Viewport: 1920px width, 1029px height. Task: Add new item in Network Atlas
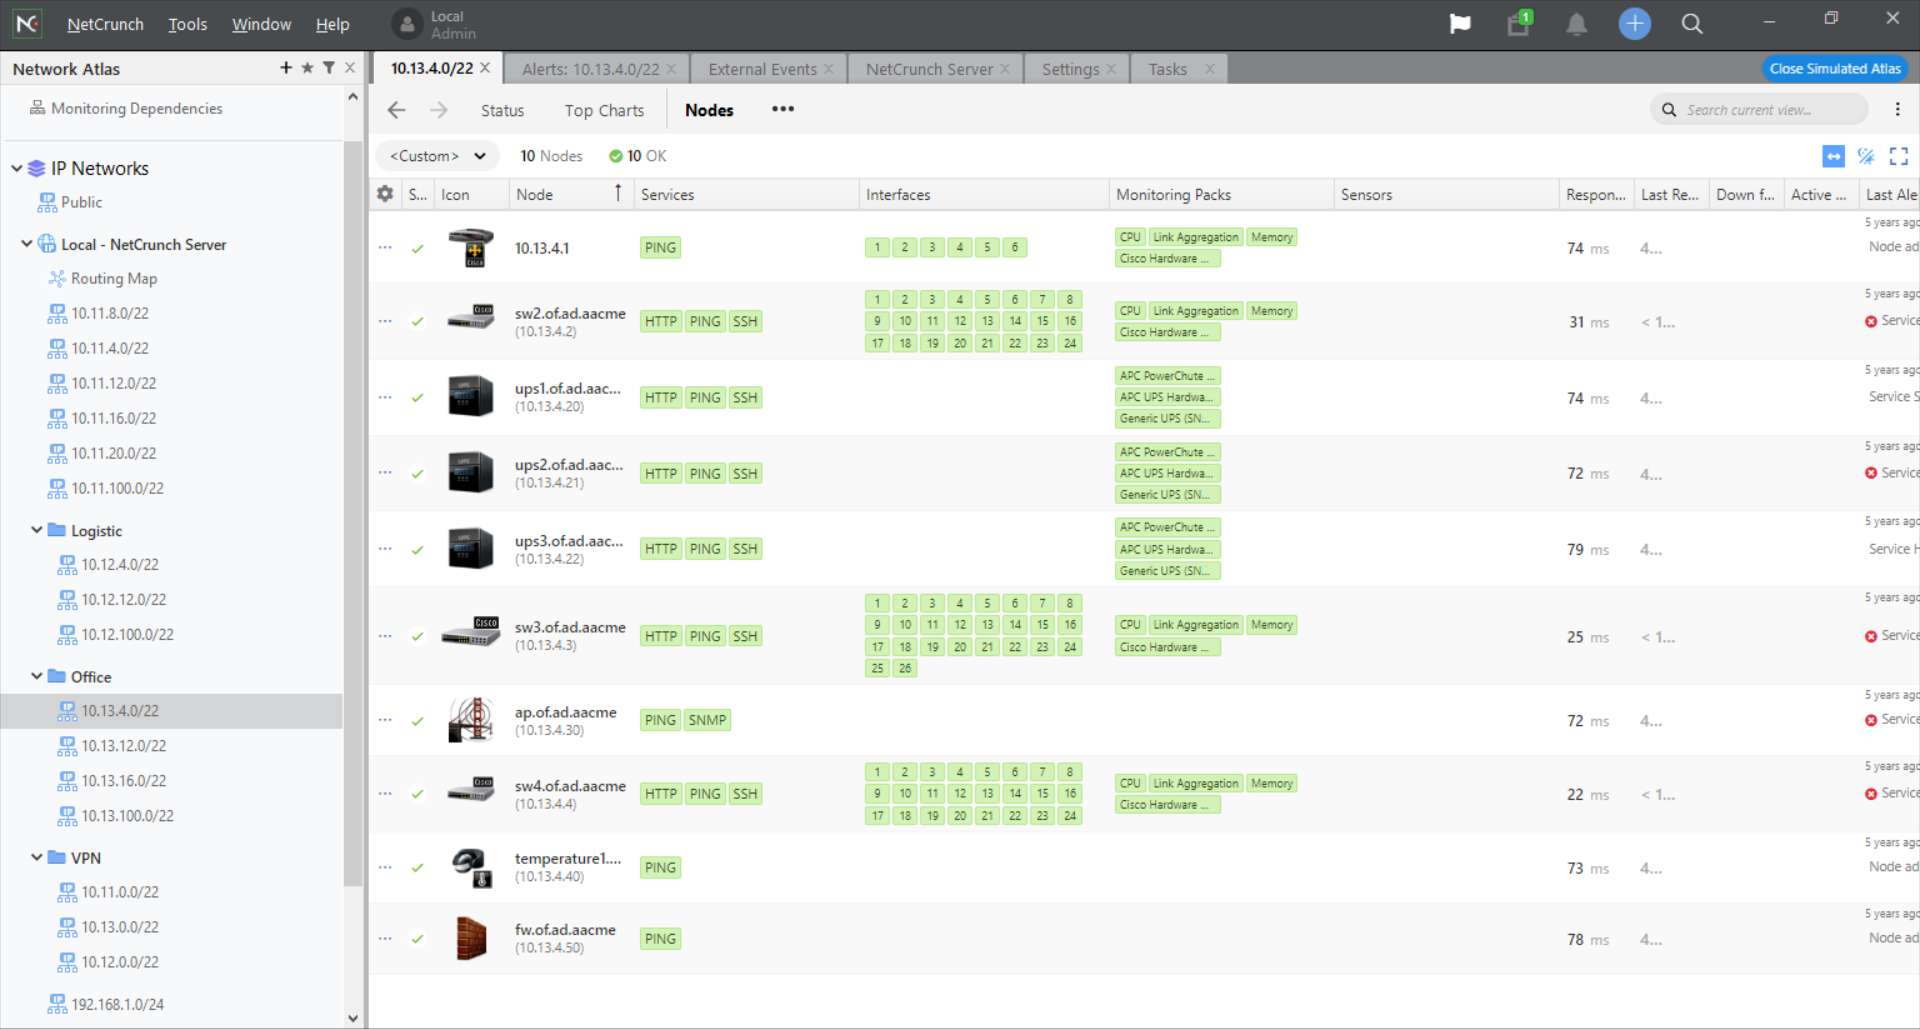point(286,67)
